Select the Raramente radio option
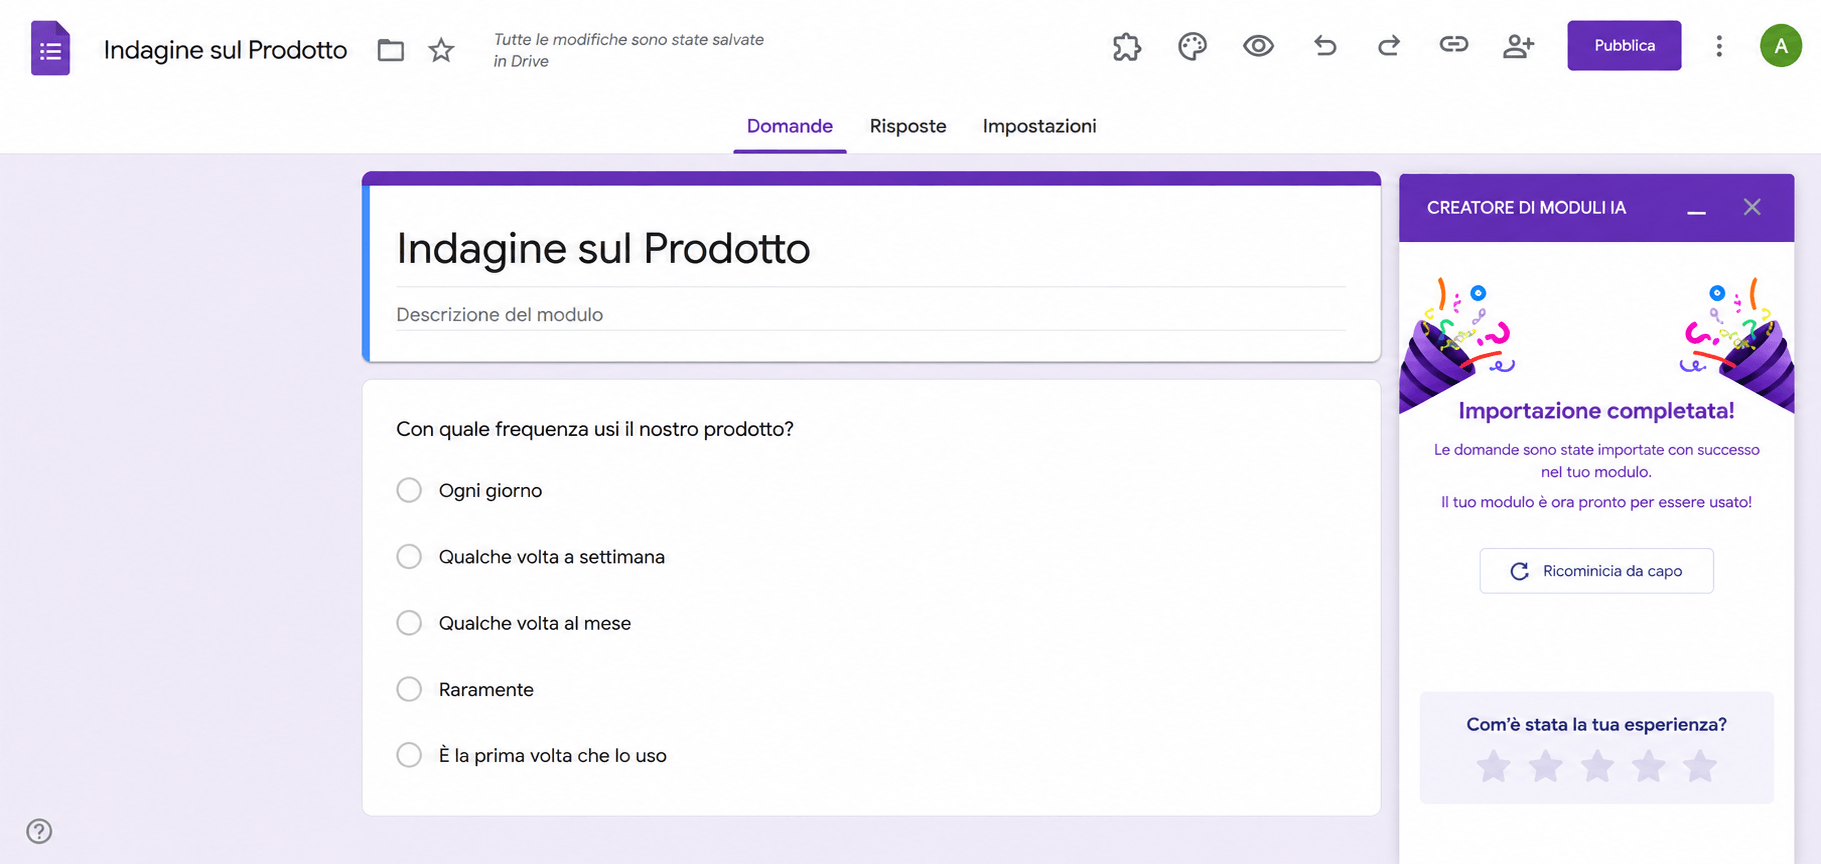This screenshot has height=864, width=1821. click(x=409, y=689)
